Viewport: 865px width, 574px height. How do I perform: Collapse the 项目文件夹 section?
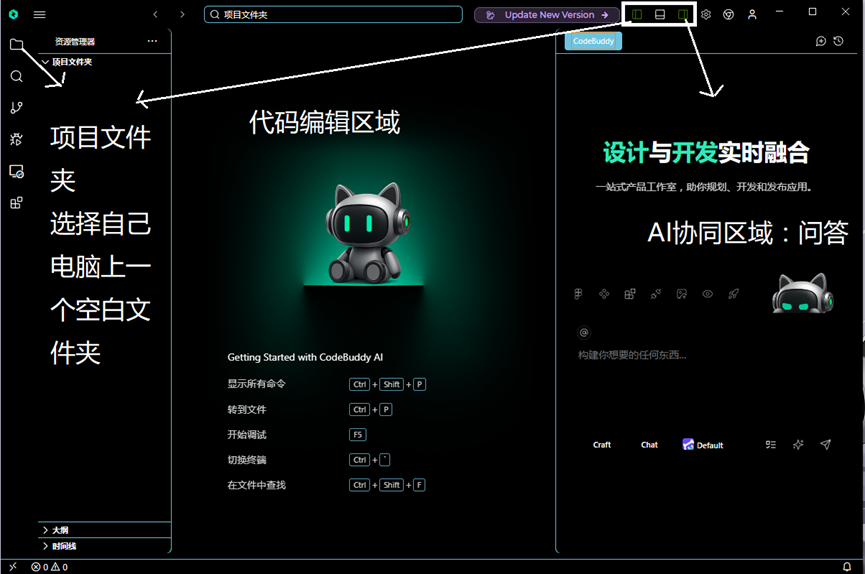click(104, 62)
